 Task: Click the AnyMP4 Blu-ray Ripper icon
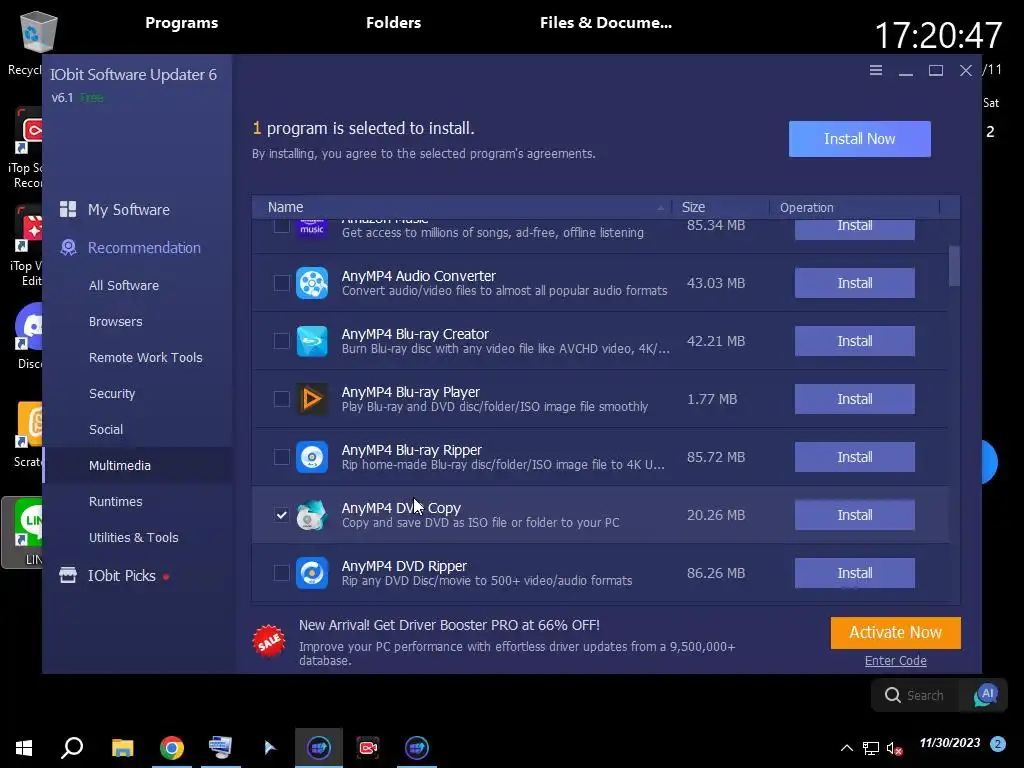(312, 457)
